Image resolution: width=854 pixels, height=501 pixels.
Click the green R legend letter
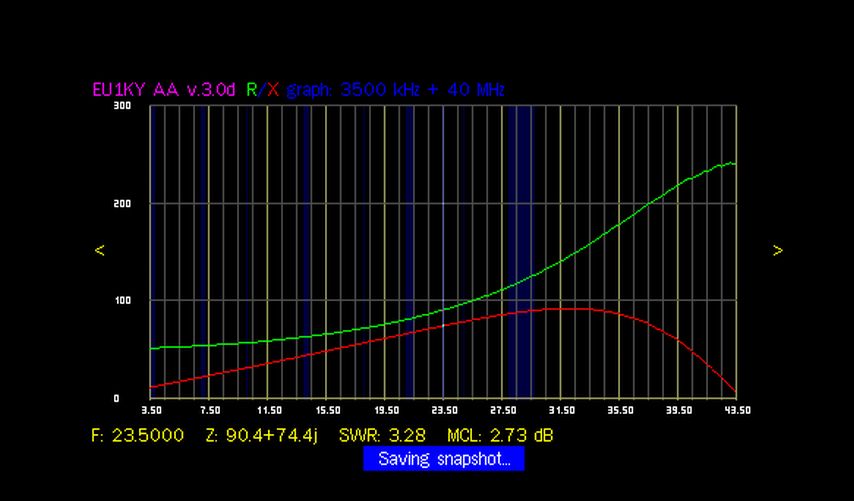tap(252, 89)
